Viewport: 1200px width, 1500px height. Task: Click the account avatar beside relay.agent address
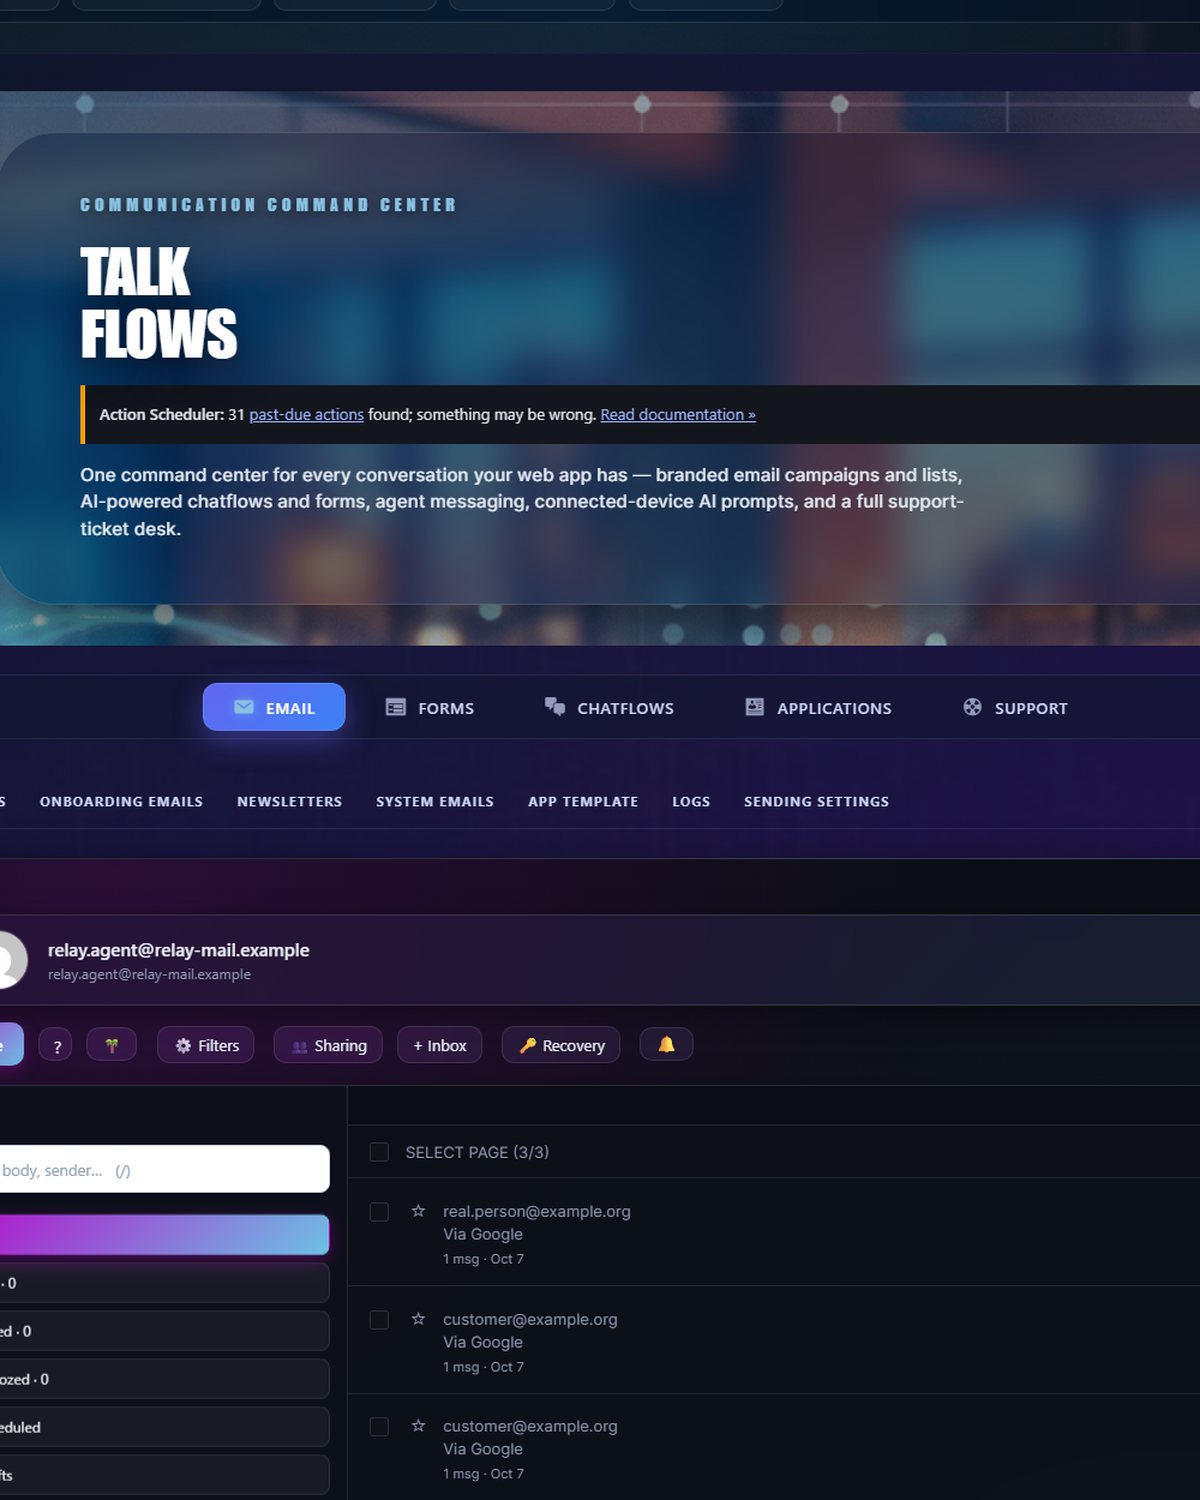point(10,960)
